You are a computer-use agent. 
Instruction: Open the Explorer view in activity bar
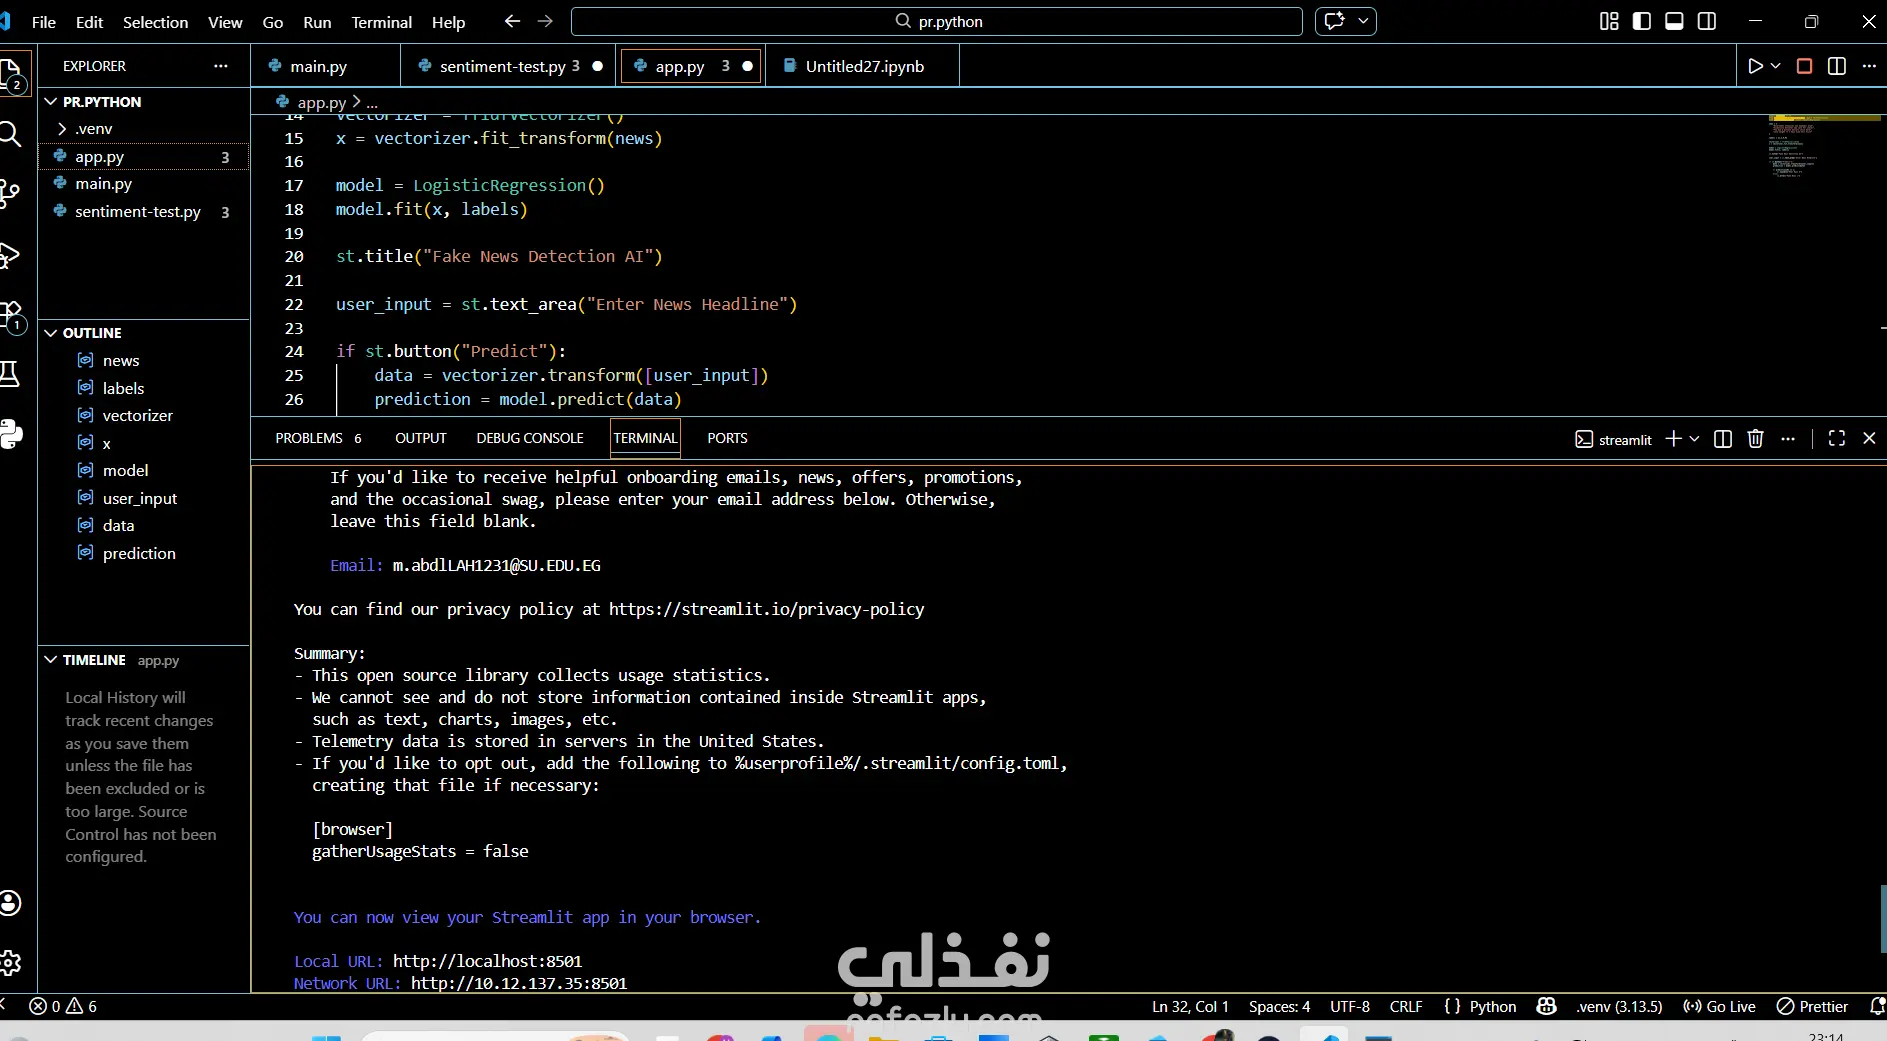point(12,73)
